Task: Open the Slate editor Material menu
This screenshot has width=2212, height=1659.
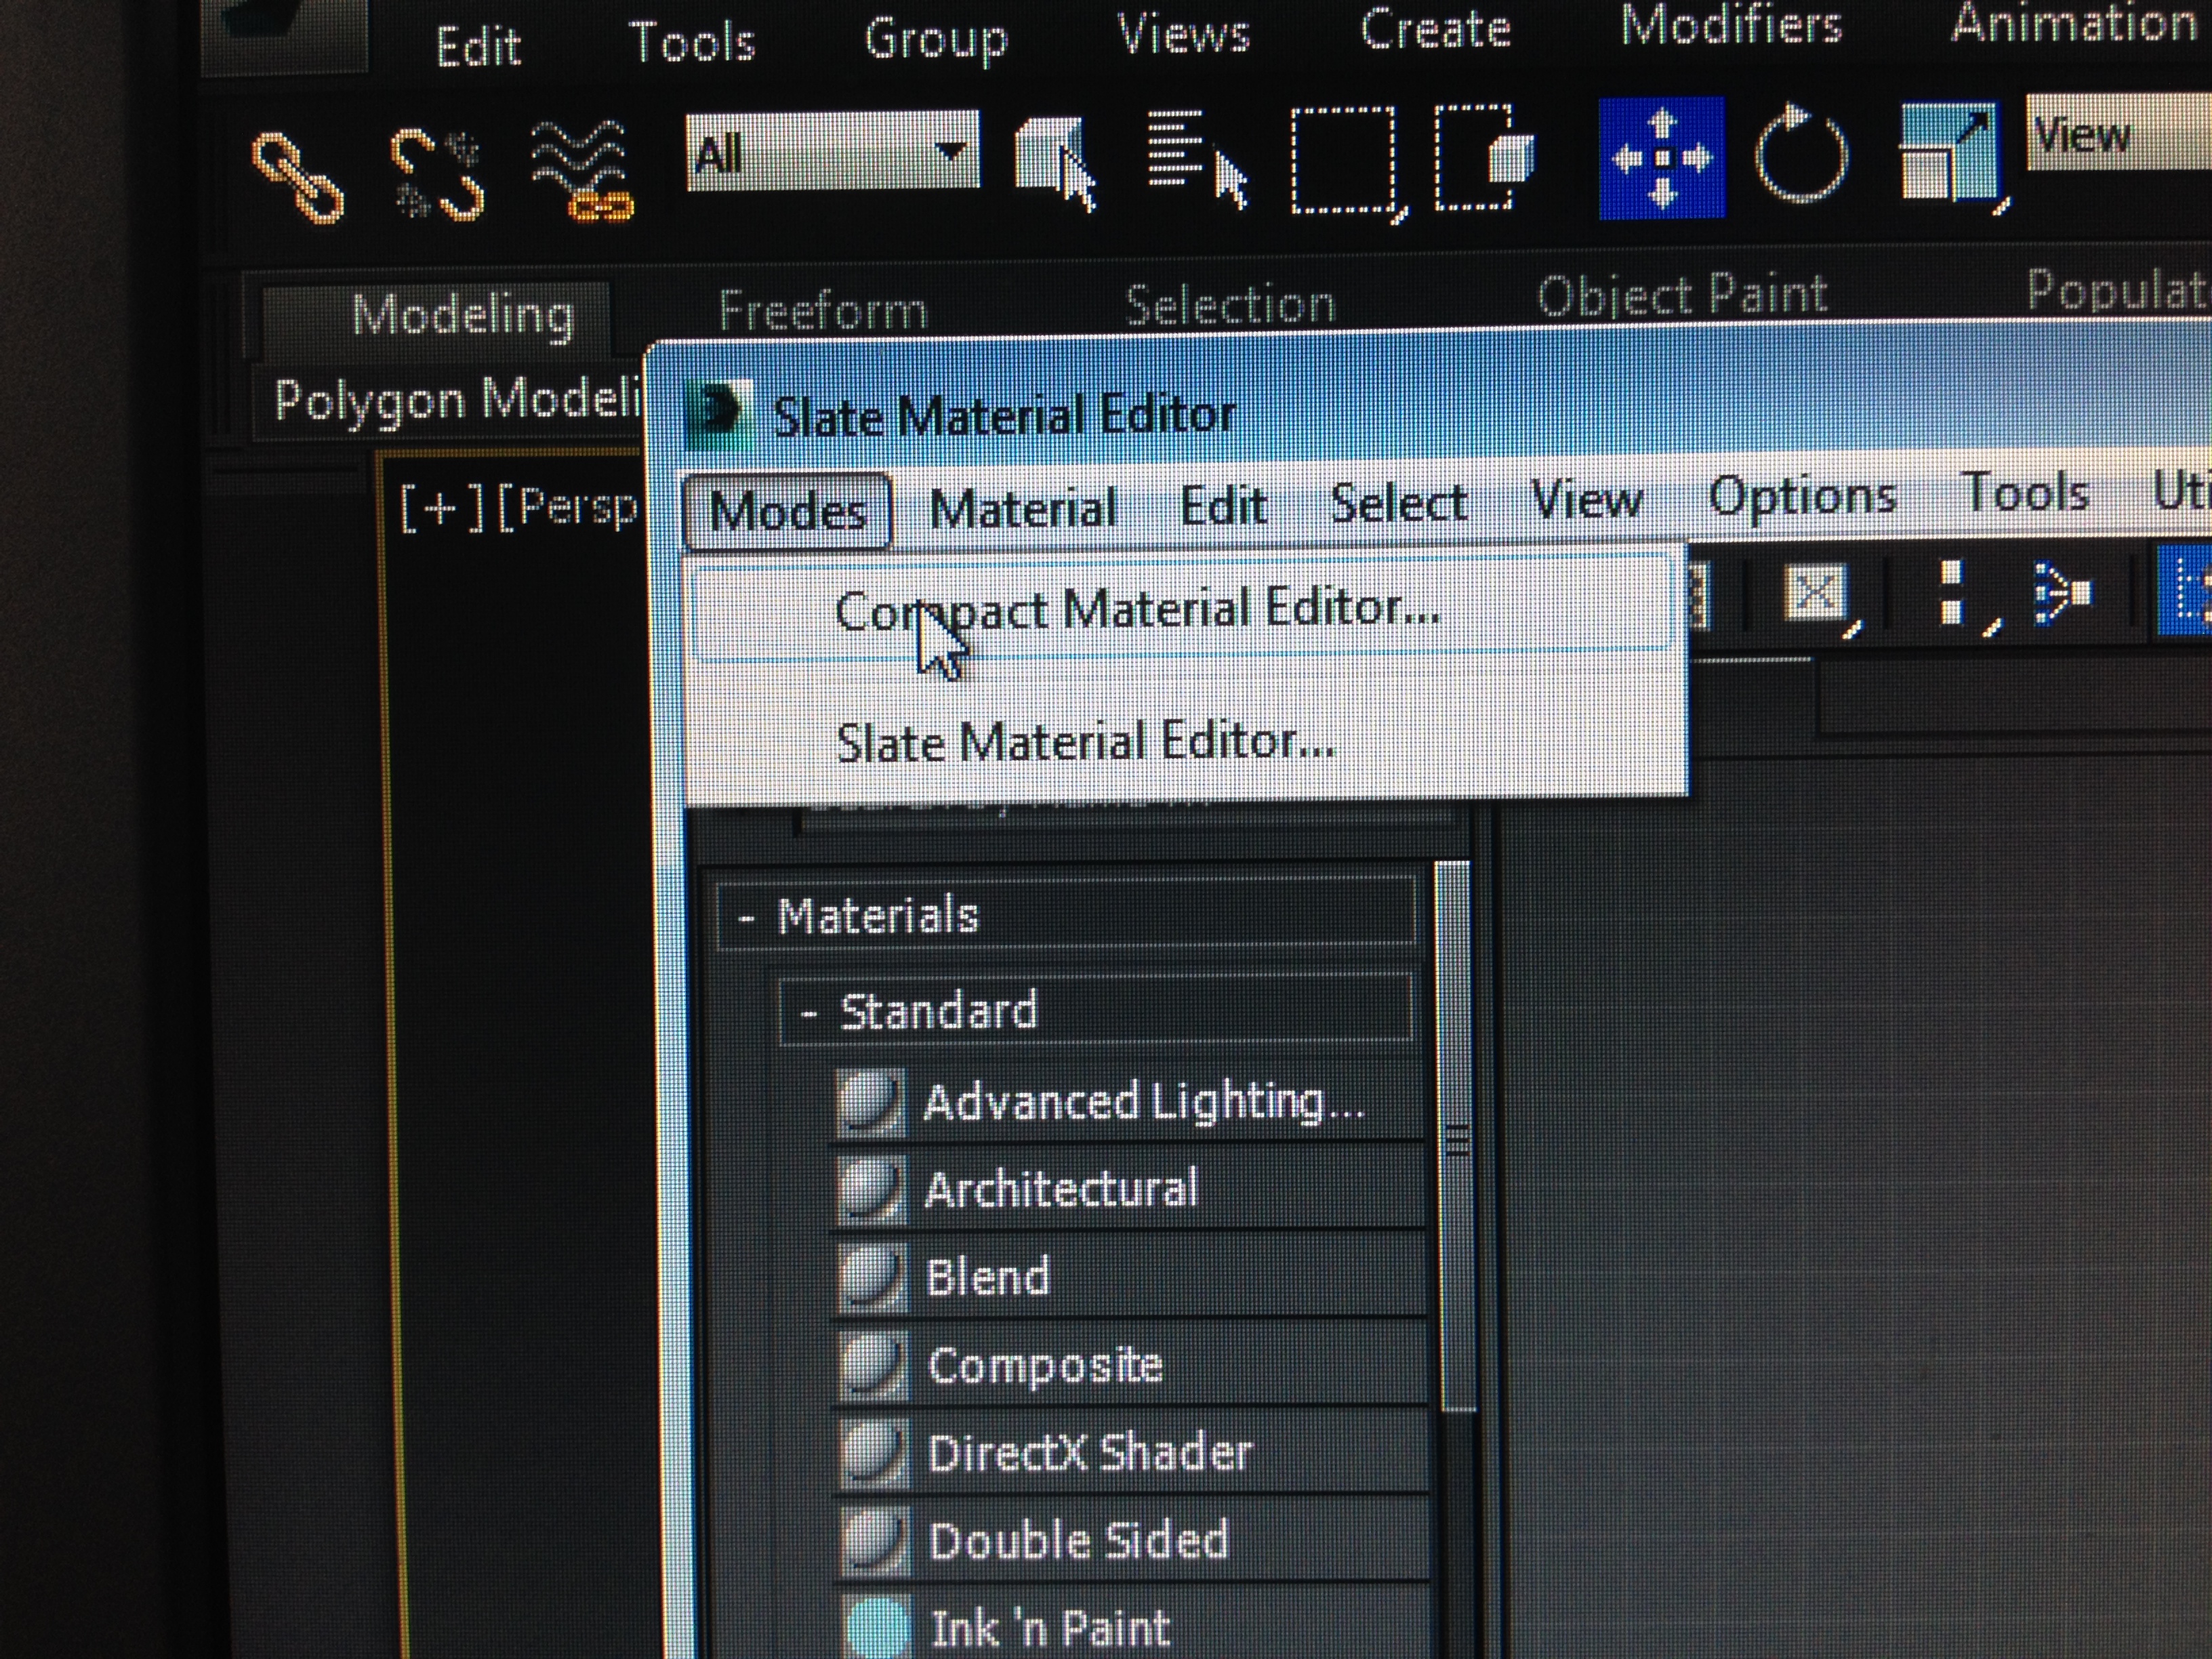Action: pyautogui.click(x=1022, y=508)
